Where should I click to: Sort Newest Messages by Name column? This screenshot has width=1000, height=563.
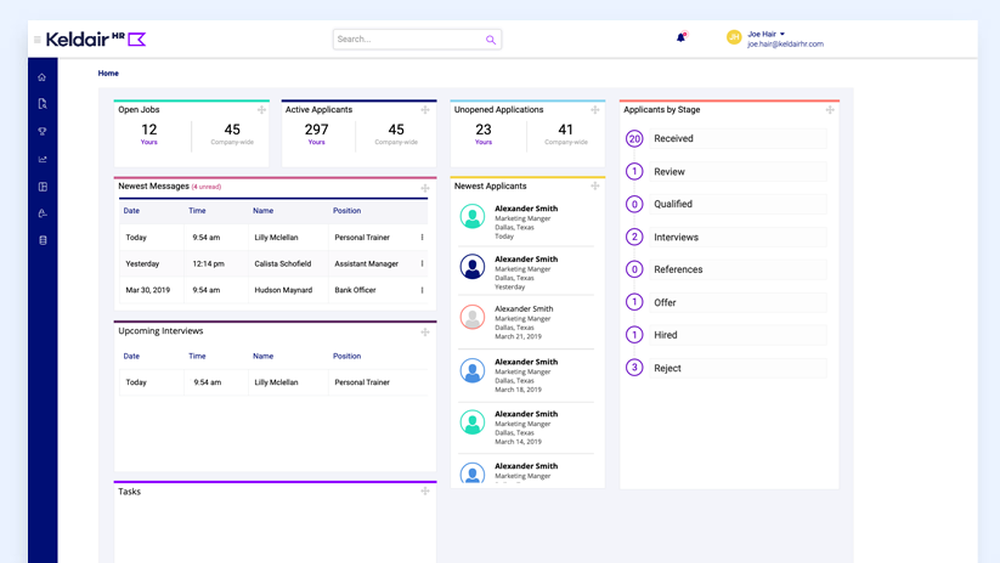[x=263, y=210]
